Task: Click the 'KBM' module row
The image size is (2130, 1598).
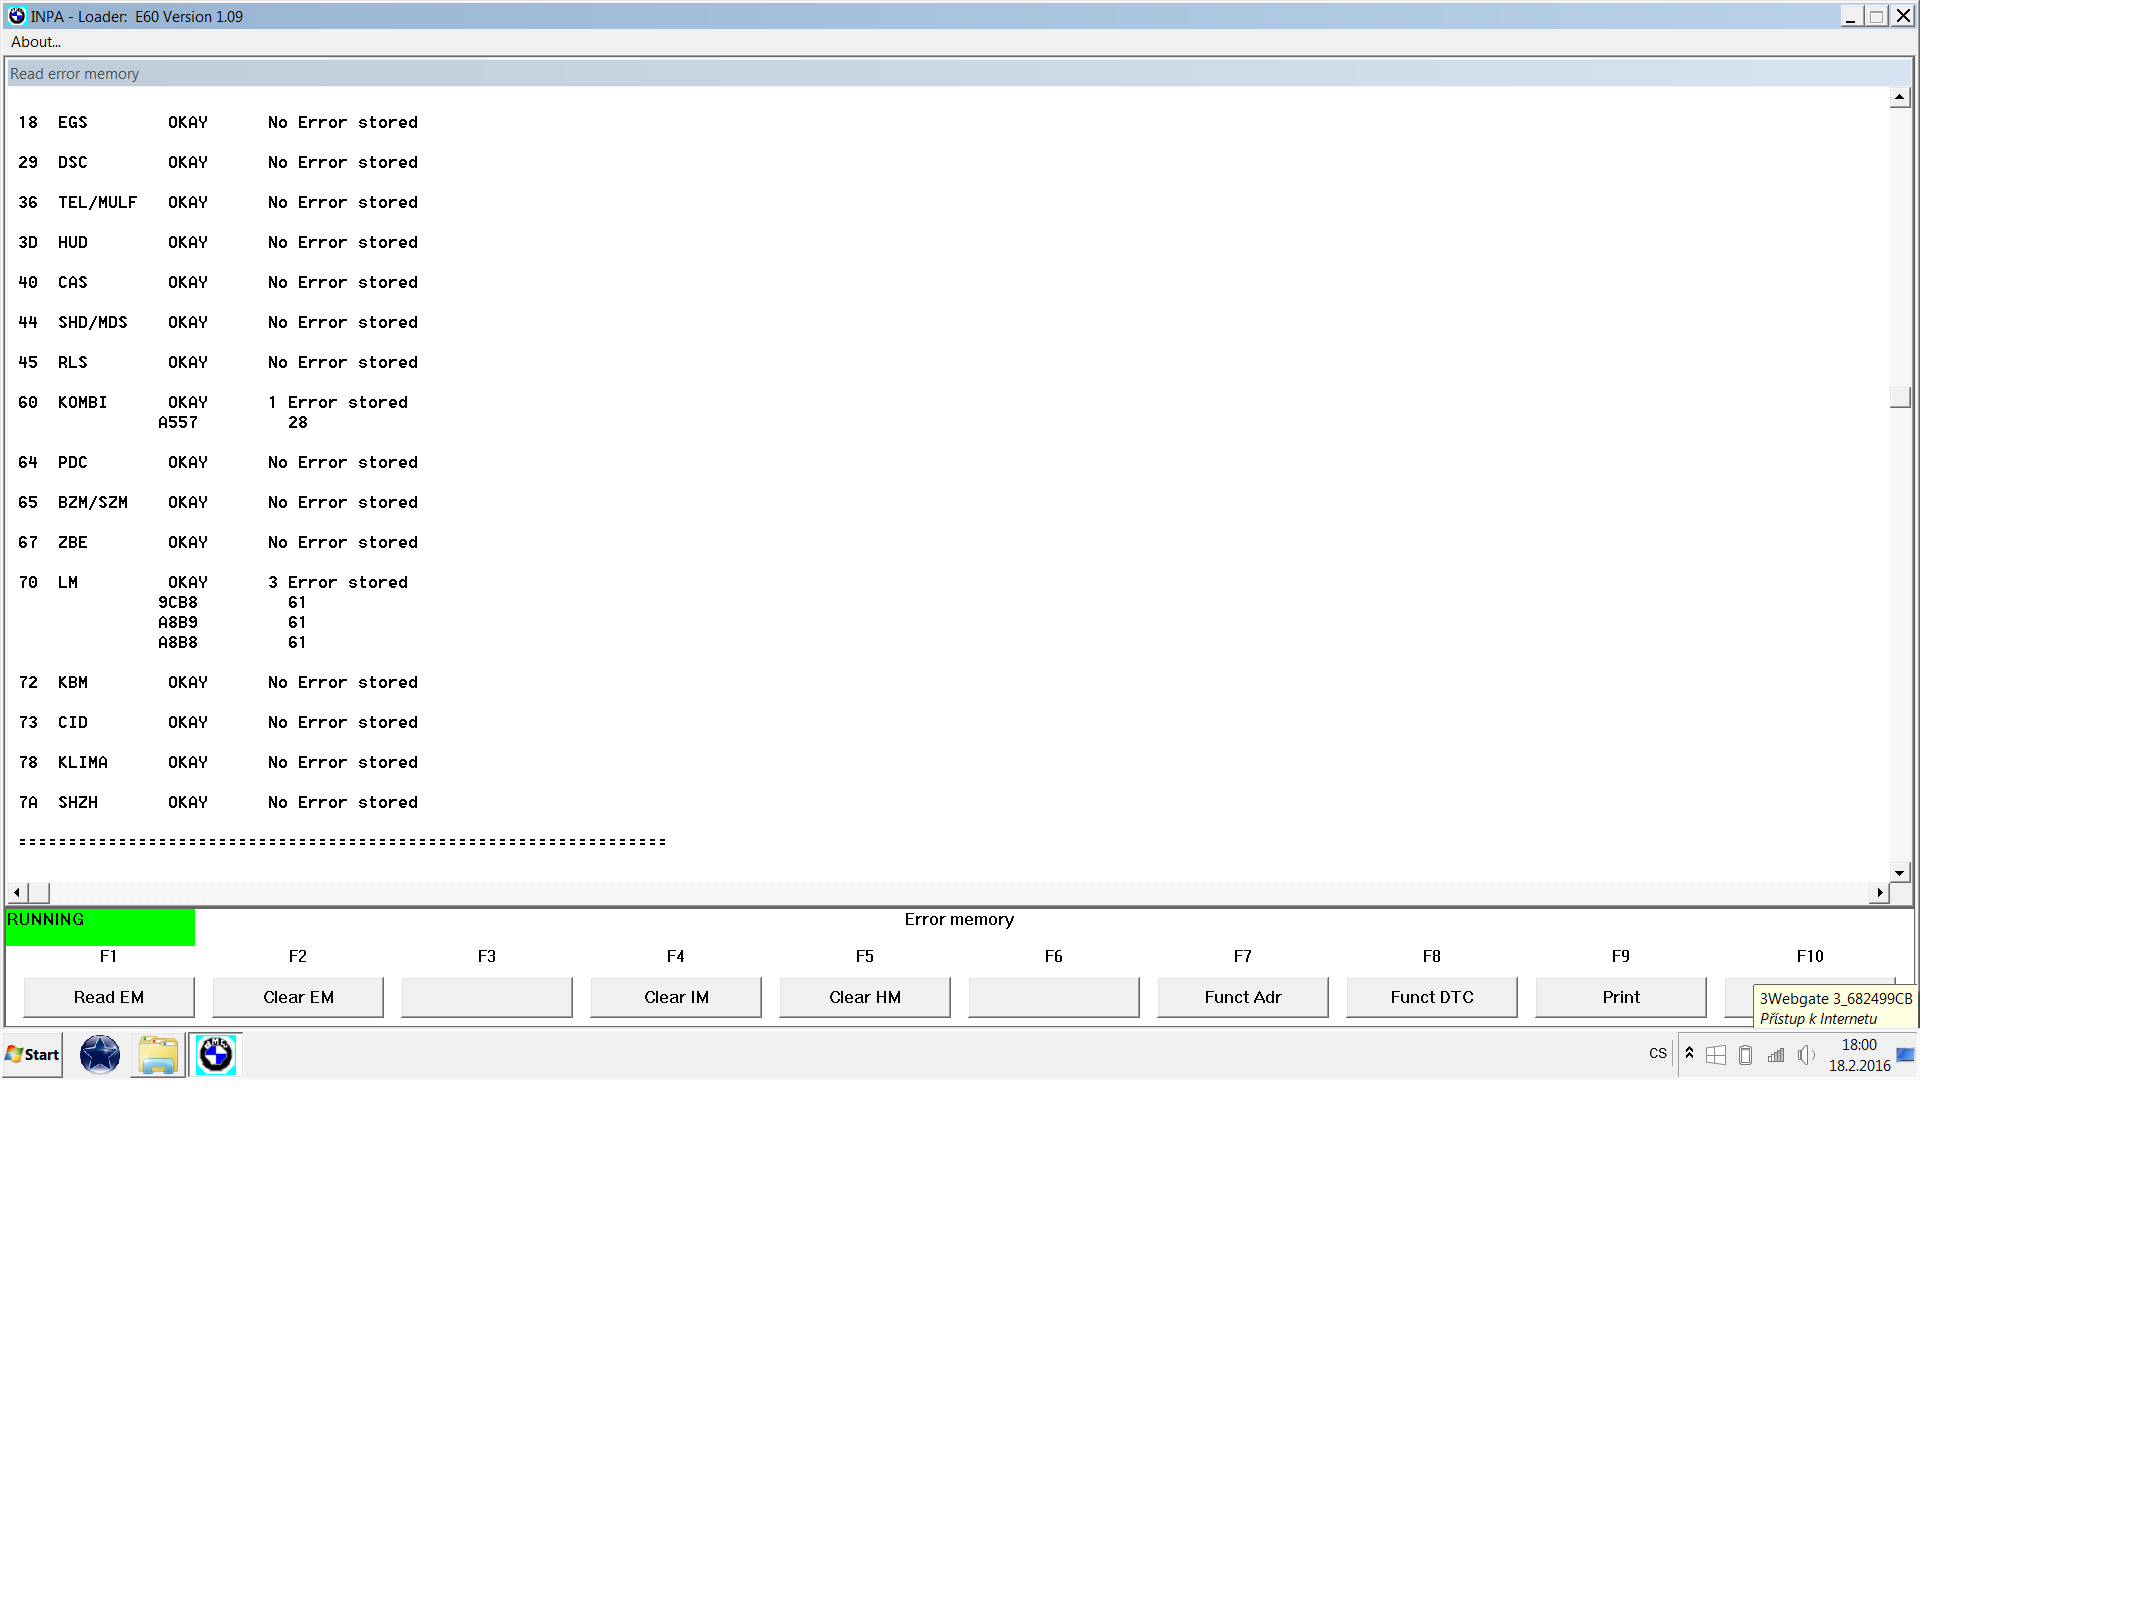Action: tap(218, 683)
